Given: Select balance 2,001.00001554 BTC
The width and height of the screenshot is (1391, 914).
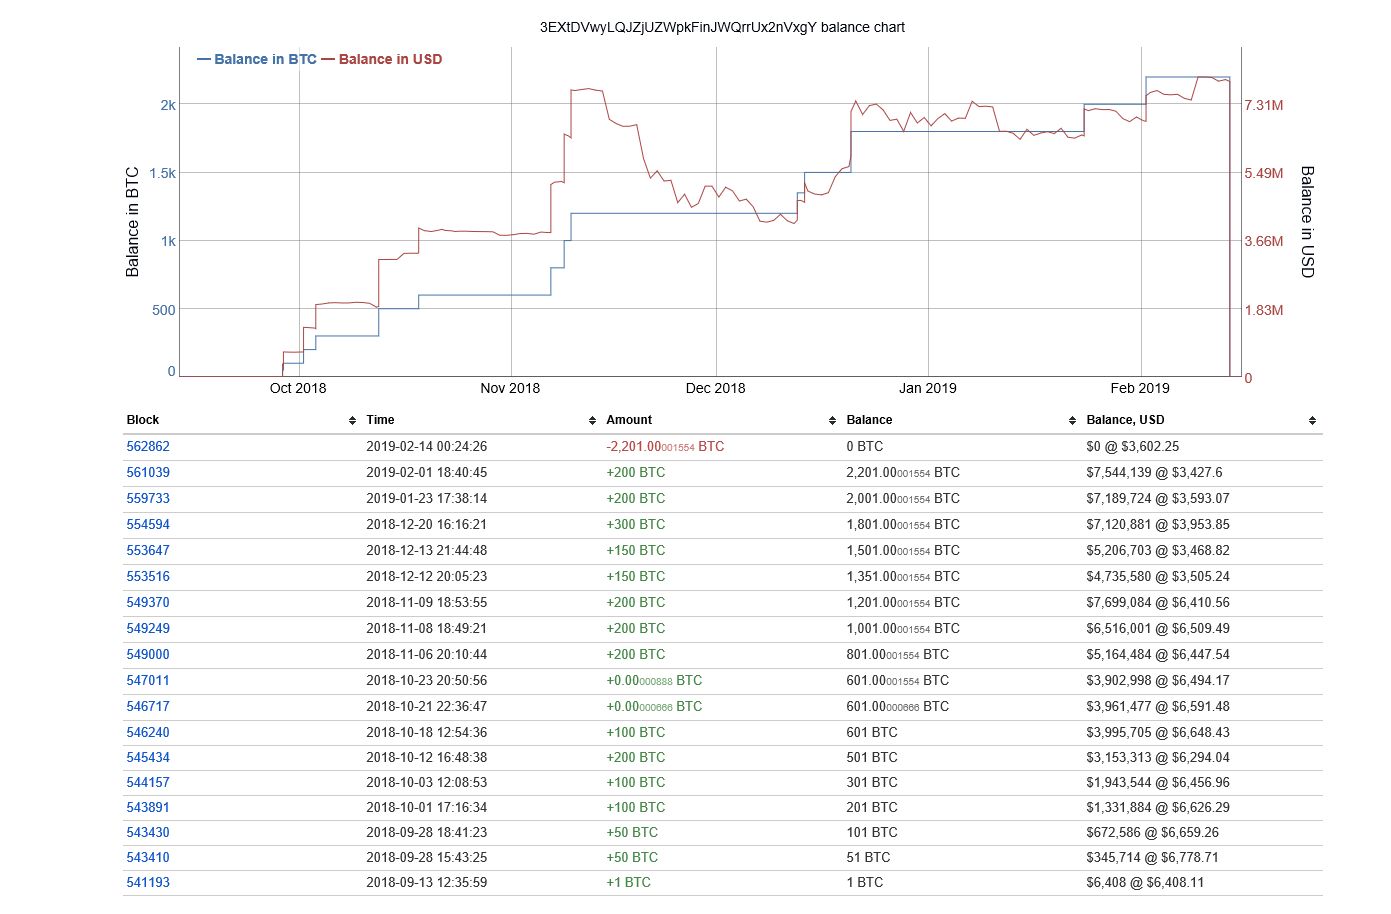Looking at the screenshot, I should click(x=903, y=498).
